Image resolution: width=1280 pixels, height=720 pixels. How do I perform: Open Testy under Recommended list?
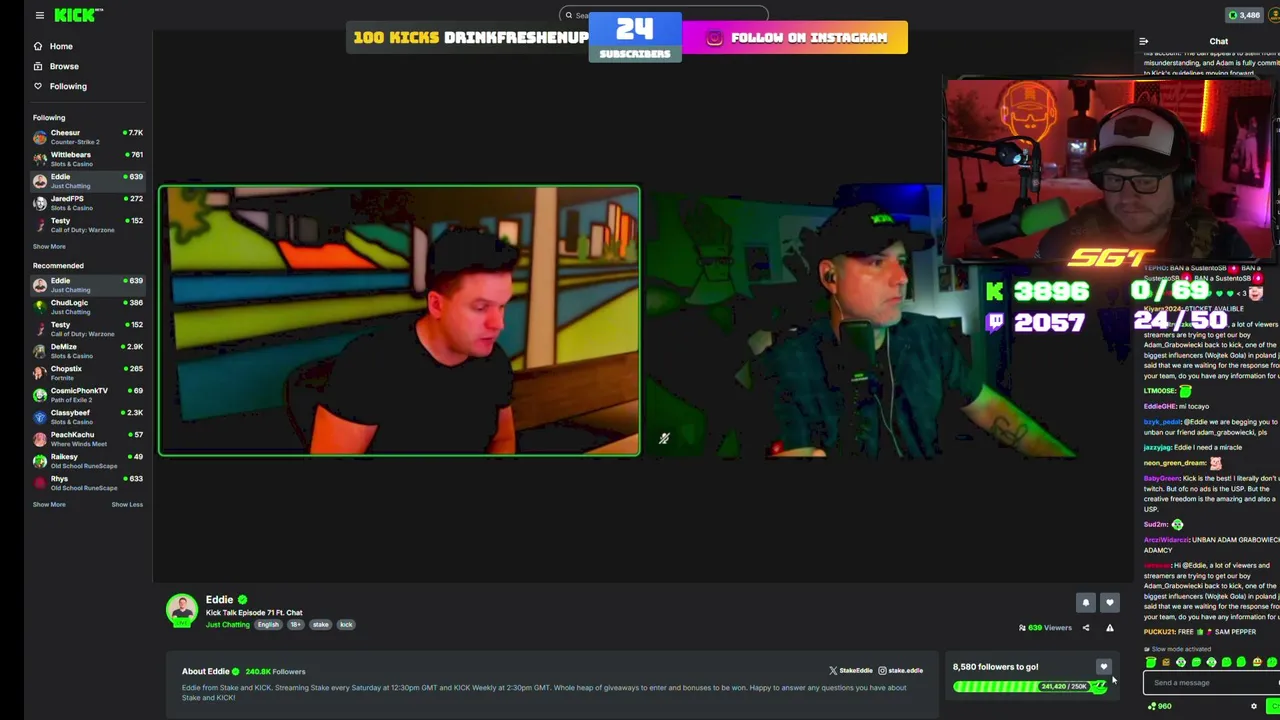[x=88, y=329]
